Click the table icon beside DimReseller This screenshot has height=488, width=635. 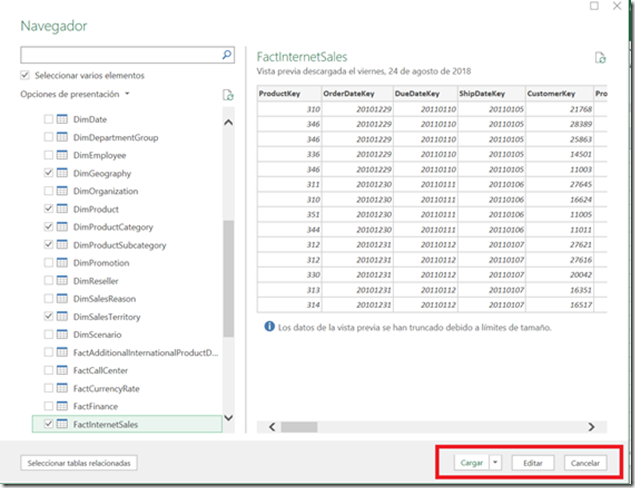point(62,281)
